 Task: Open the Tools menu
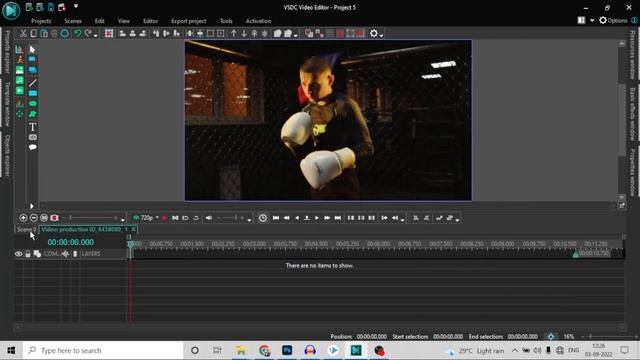click(x=226, y=21)
